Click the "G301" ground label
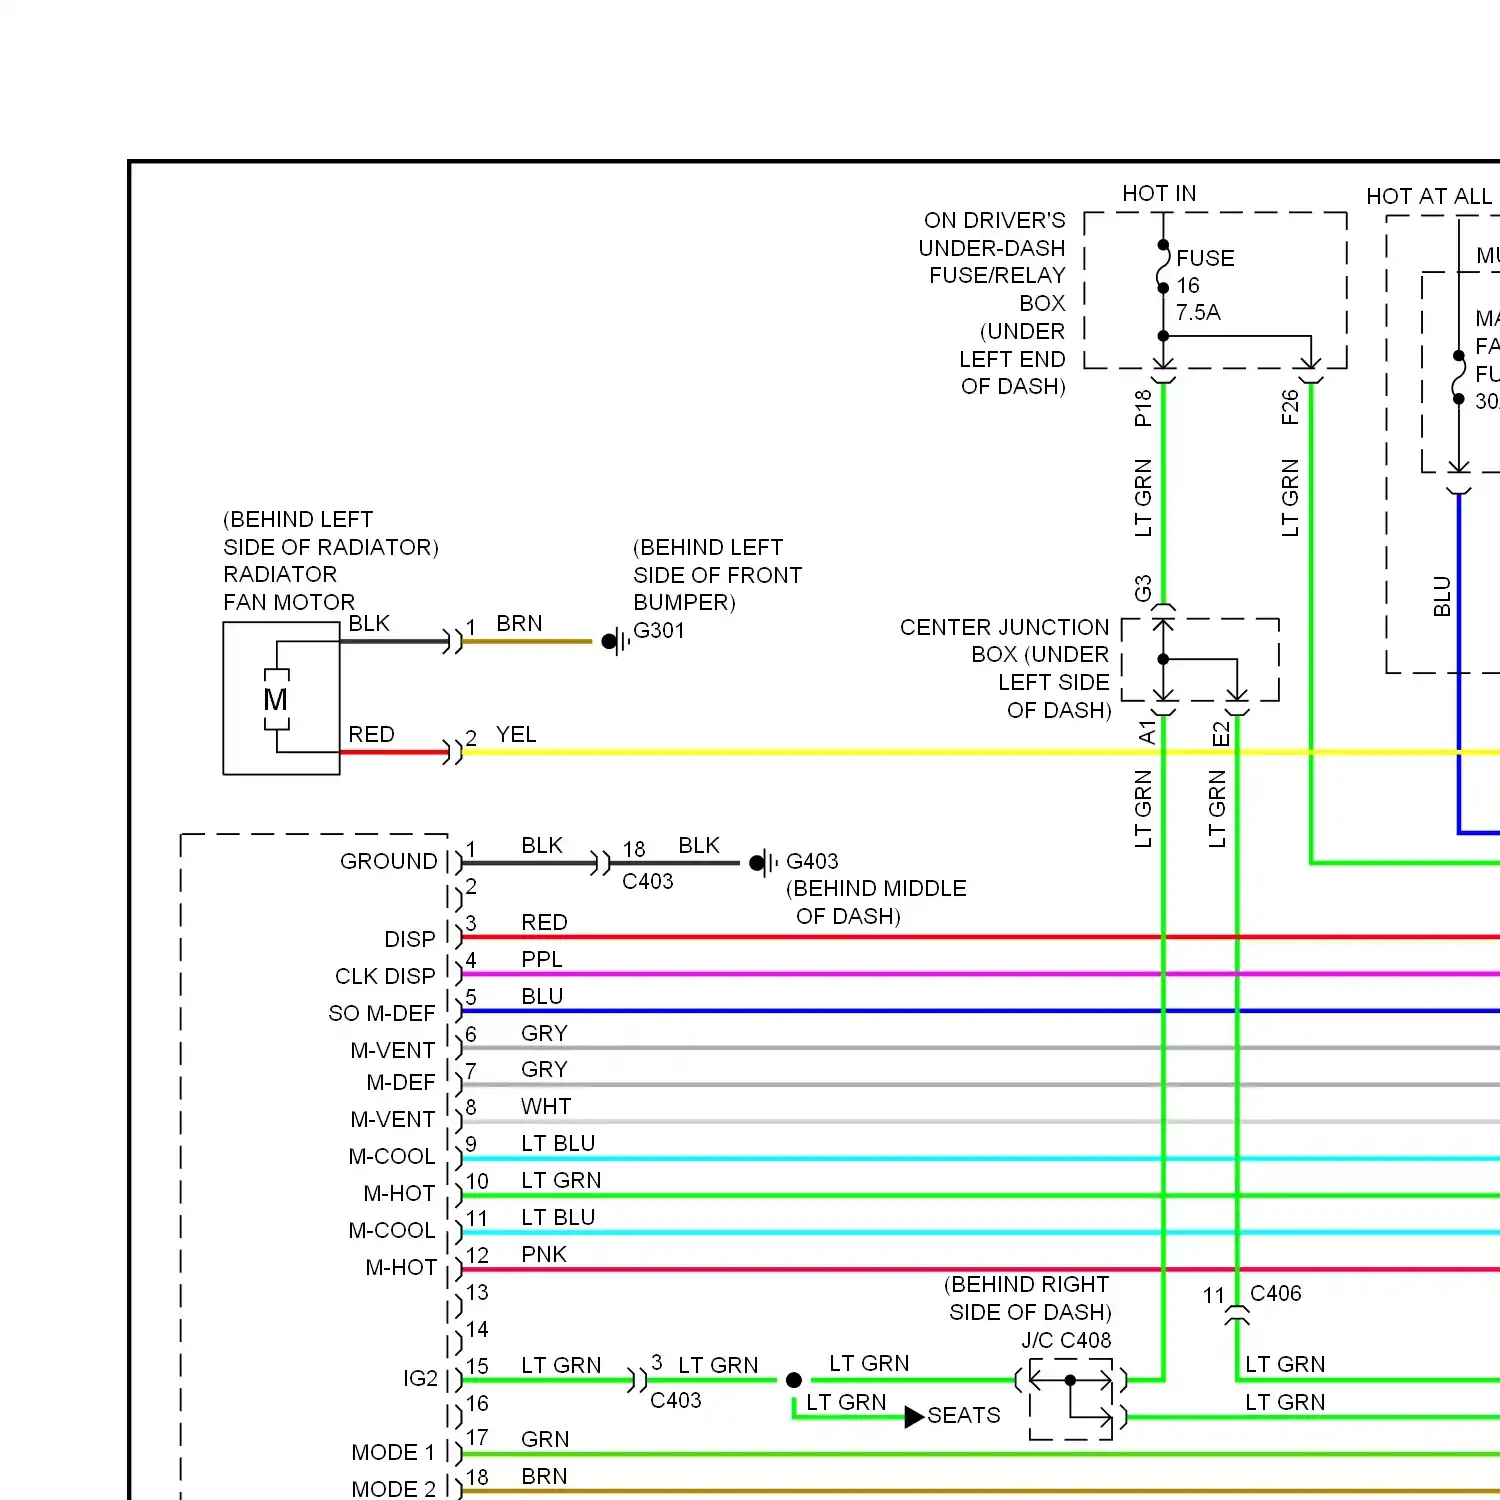 659,631
